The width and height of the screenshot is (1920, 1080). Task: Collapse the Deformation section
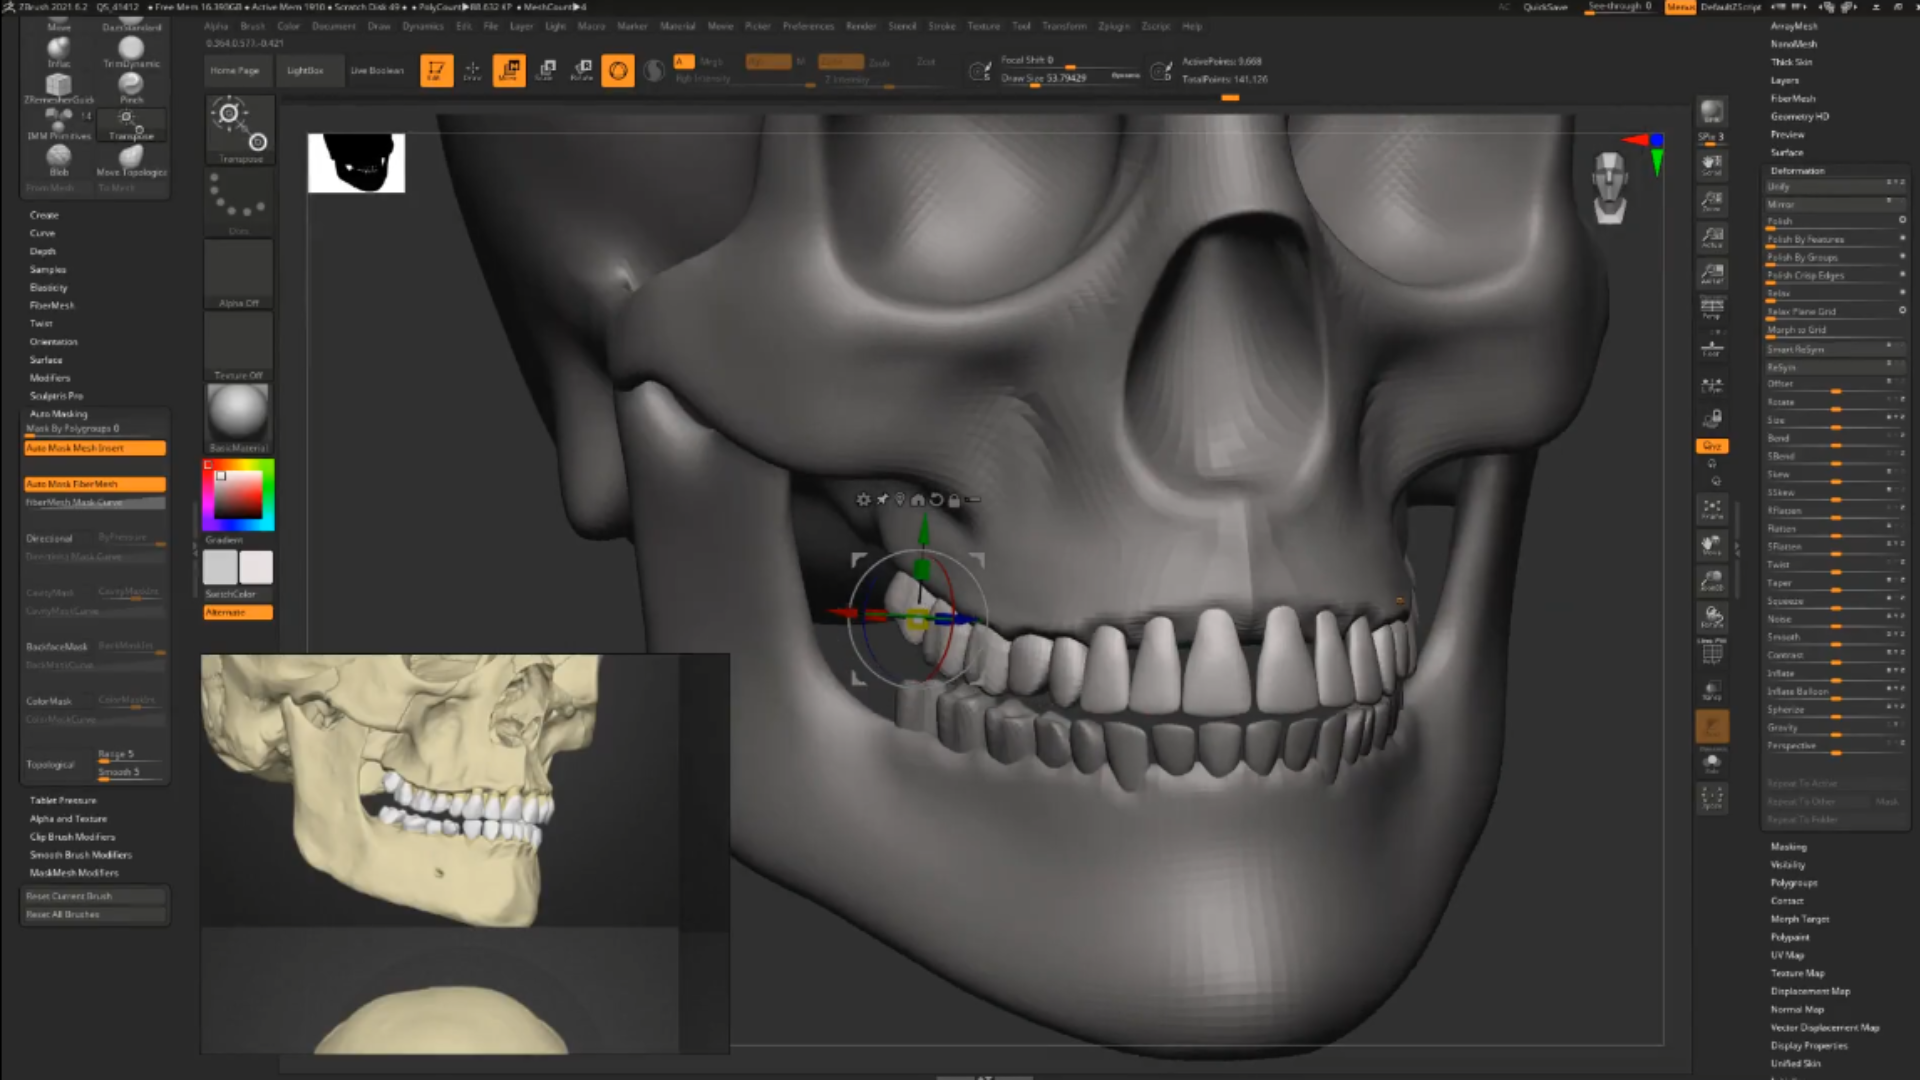(x=1798, y=171)
